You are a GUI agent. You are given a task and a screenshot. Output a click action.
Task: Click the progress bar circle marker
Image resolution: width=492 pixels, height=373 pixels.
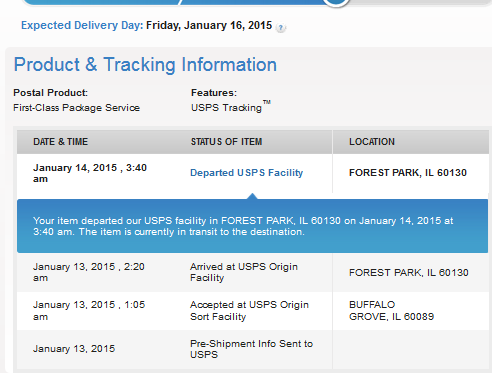(336, 2)
